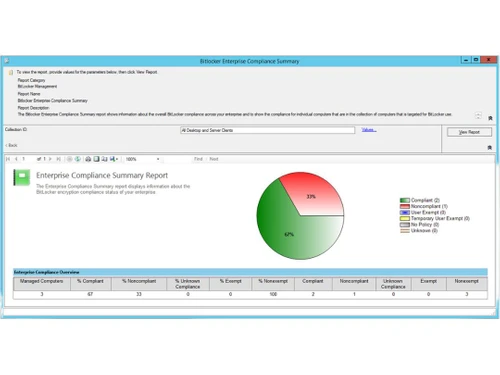The width and height of the screenshot is (500, 375).
Task: Go to the previous report page
Action: click(x=16, y=159)
